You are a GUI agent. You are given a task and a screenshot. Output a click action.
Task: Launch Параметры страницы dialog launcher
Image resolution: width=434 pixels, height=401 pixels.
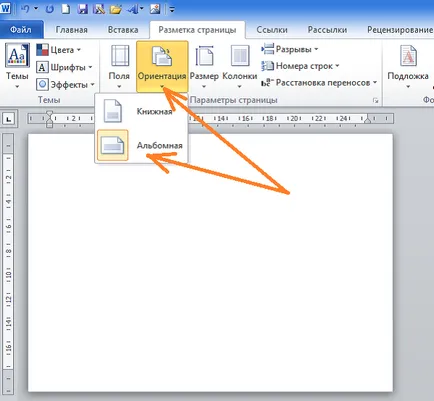(376, 100)
